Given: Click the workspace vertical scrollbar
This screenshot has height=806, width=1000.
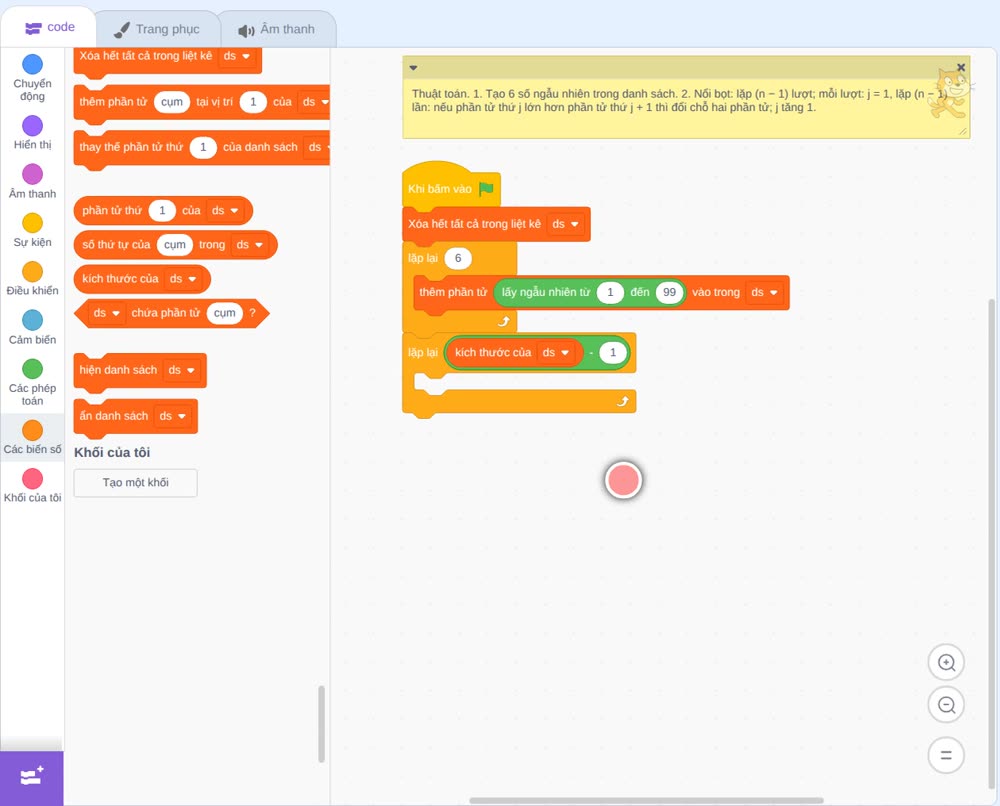Looking at the screenshot, I should 992,542.
